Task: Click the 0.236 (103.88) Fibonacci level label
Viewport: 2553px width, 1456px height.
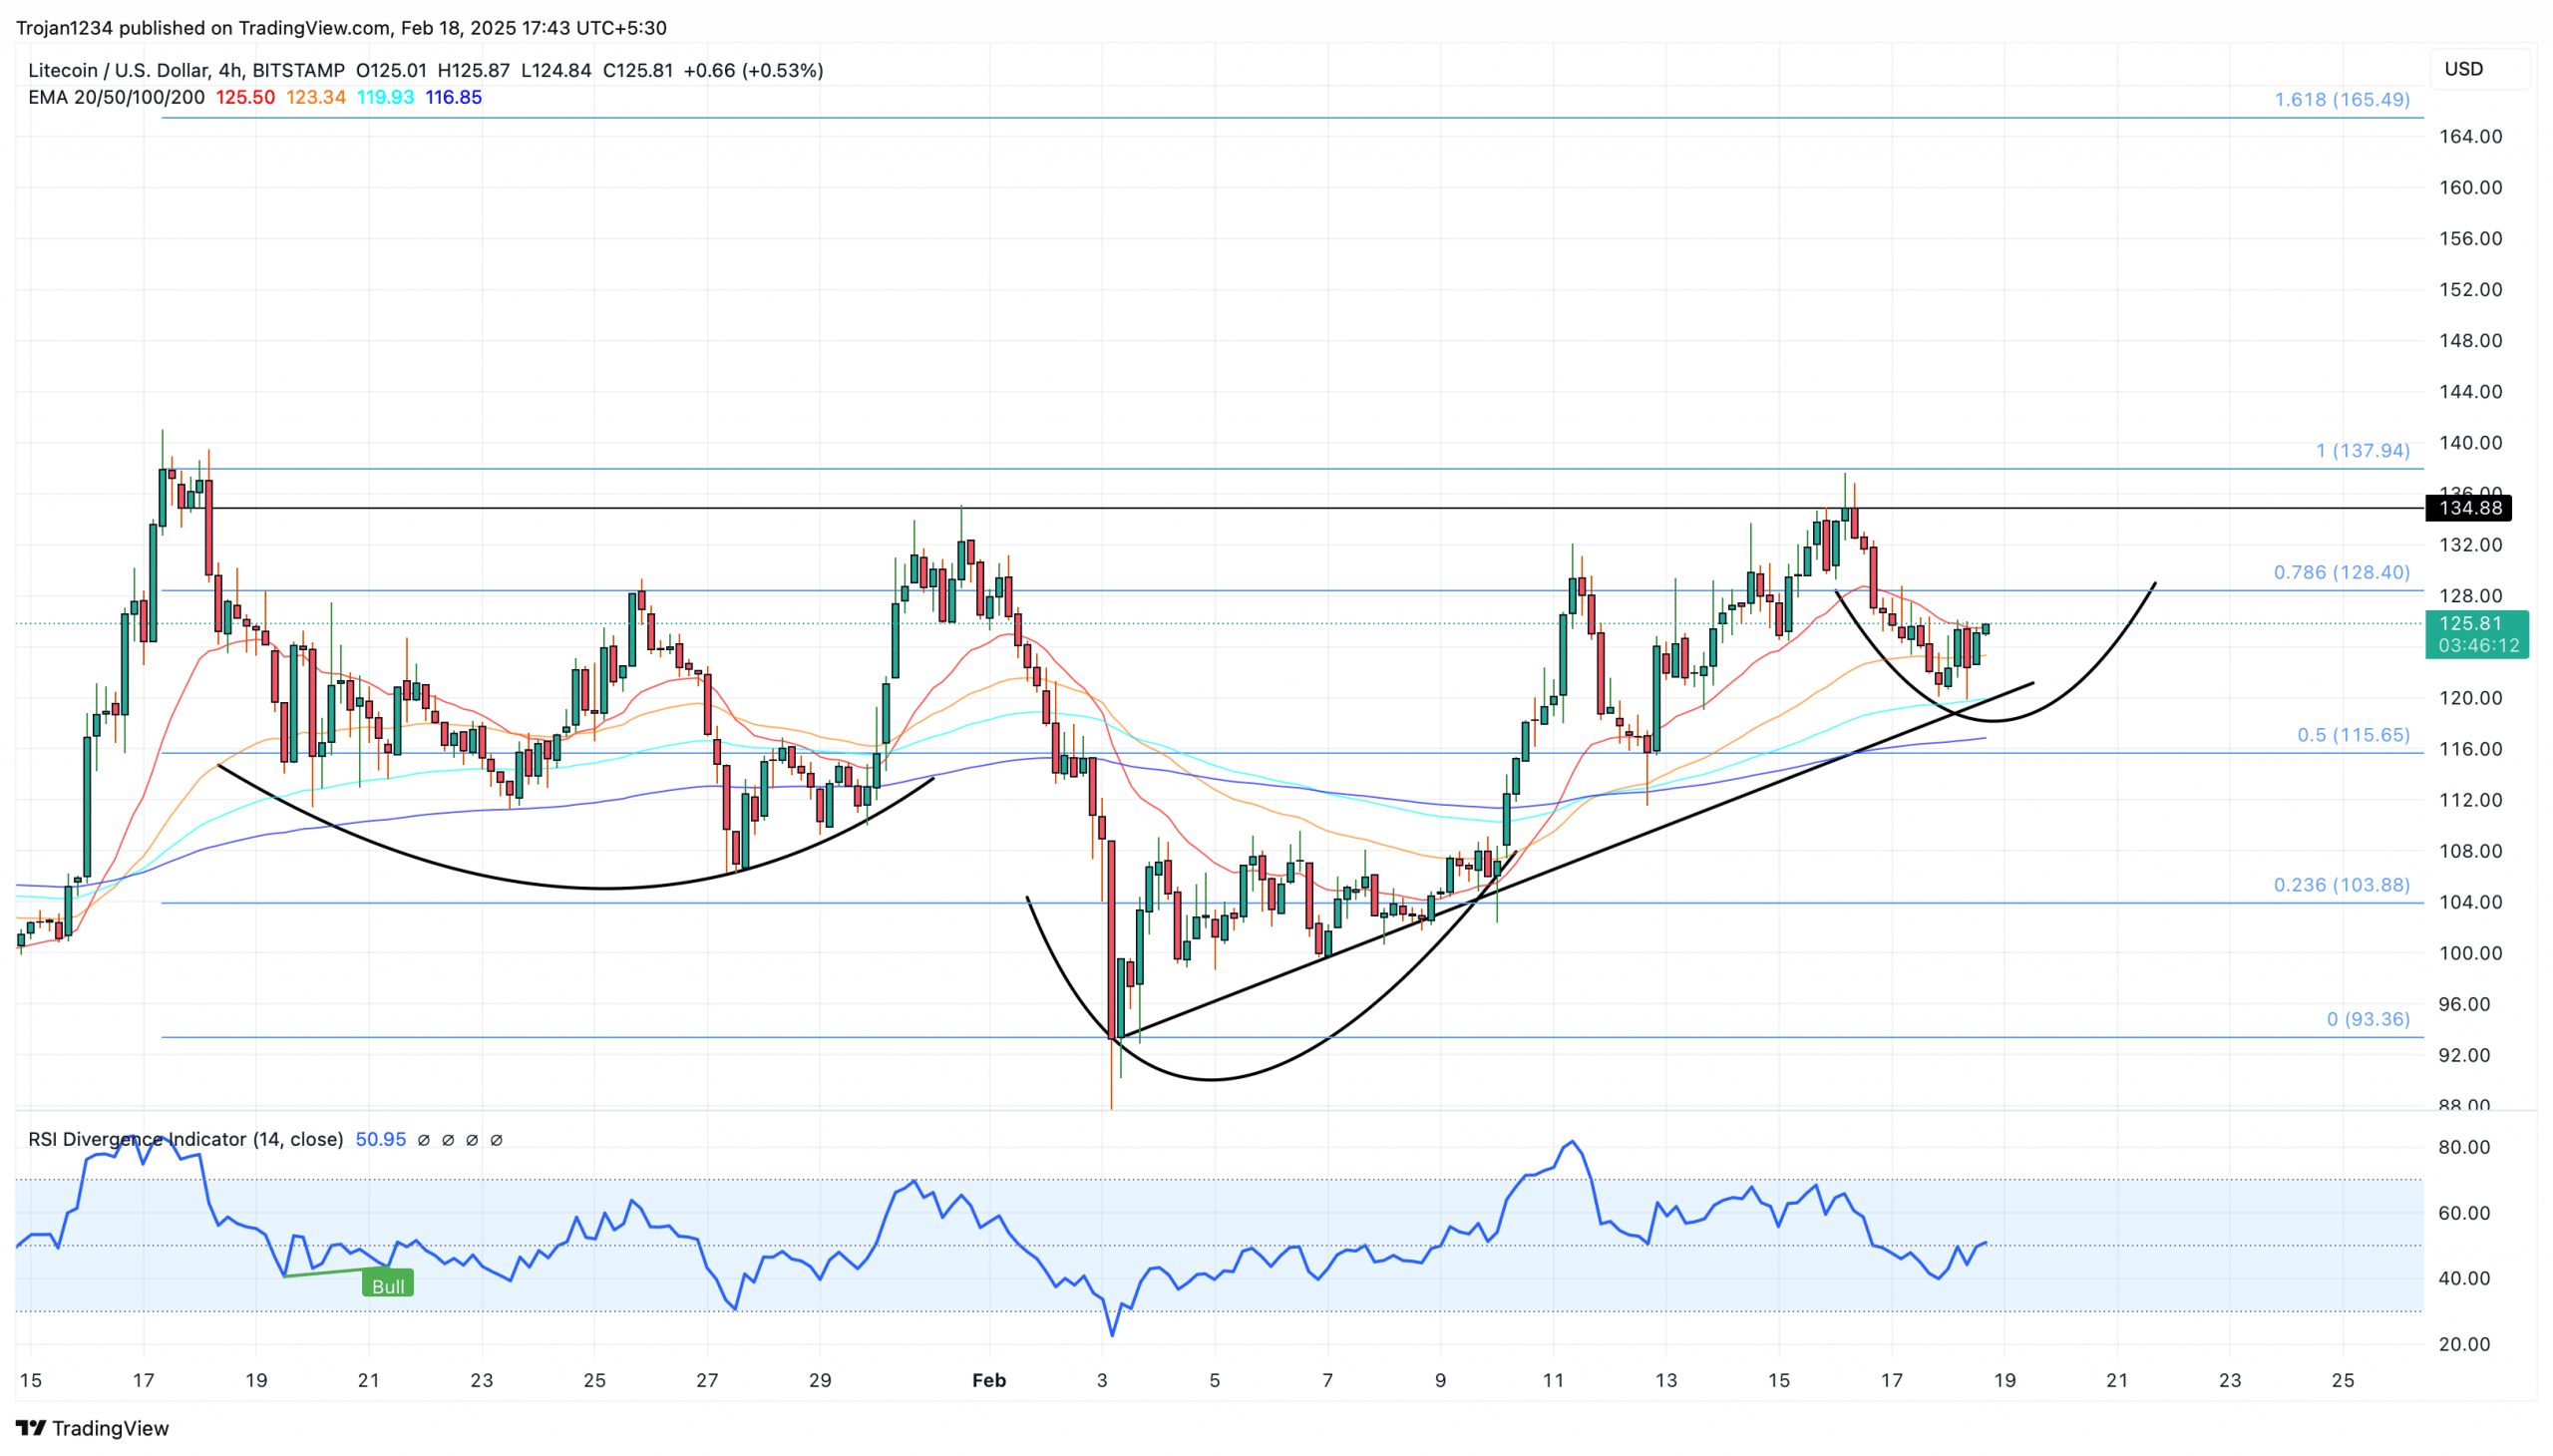Action: click(x=2341, y=885)
